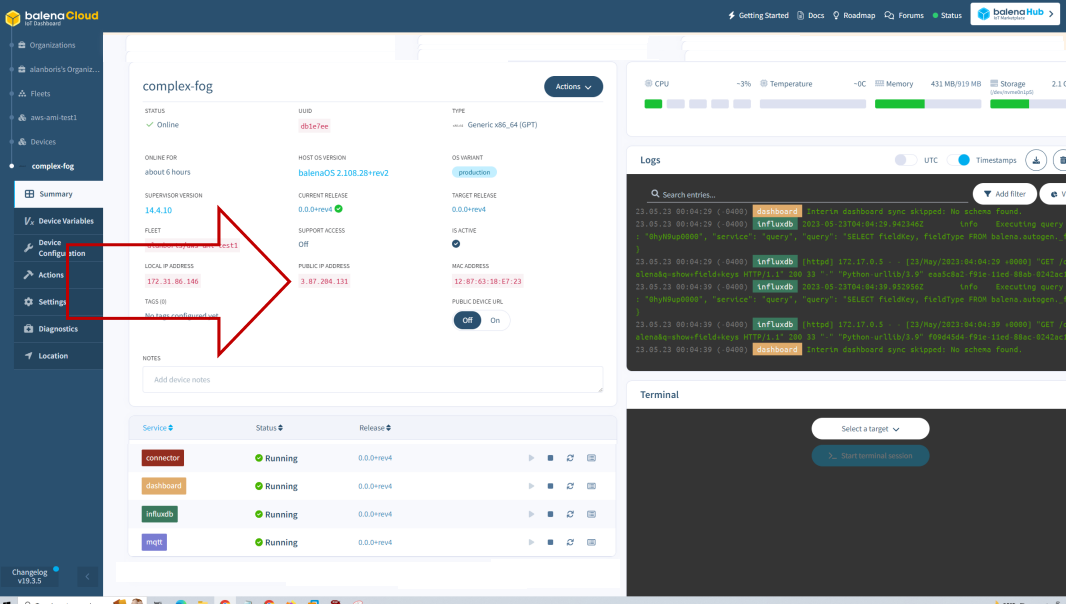Click the Add filter button in Logs
The width and height of the screenshot is (1066, 604).
point(1003,194)
